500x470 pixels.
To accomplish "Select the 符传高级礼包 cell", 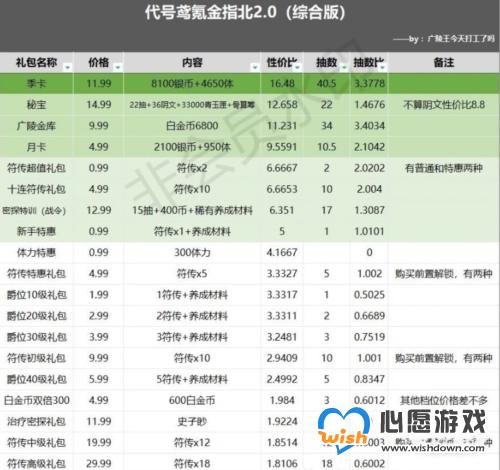I will 36,463.
